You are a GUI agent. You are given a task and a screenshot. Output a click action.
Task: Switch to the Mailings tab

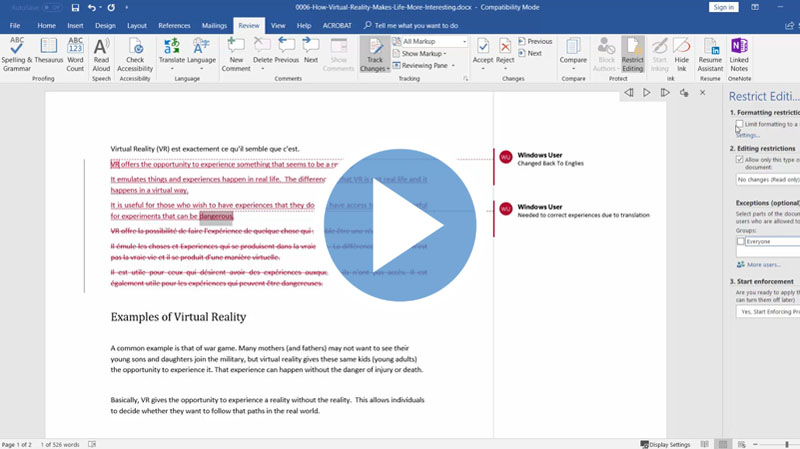(213, 25)
